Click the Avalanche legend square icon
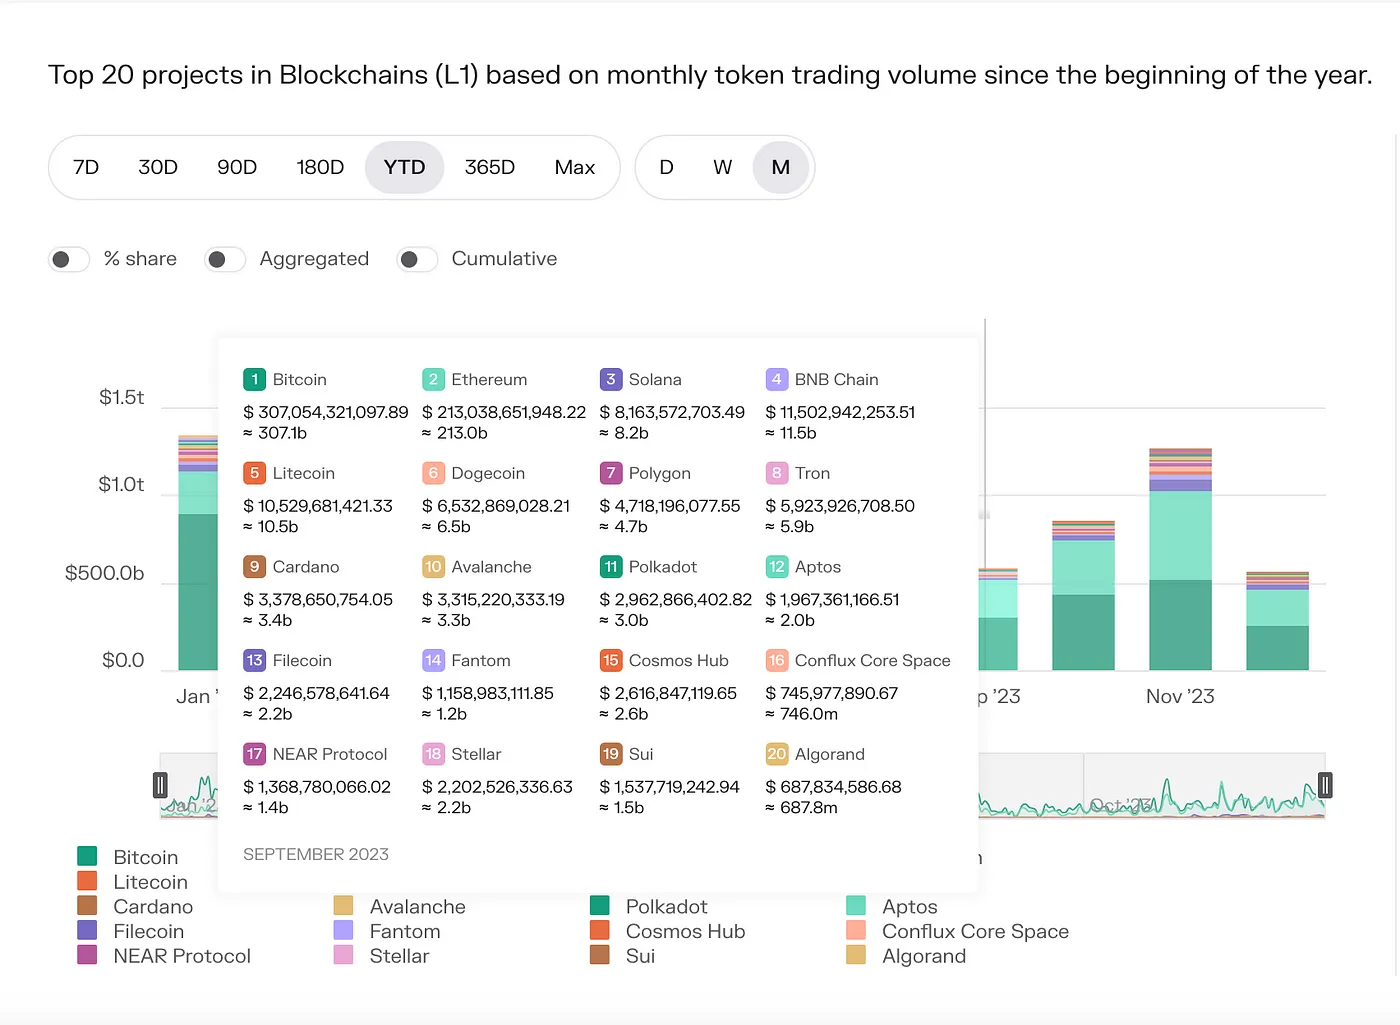 click(343, 906)
